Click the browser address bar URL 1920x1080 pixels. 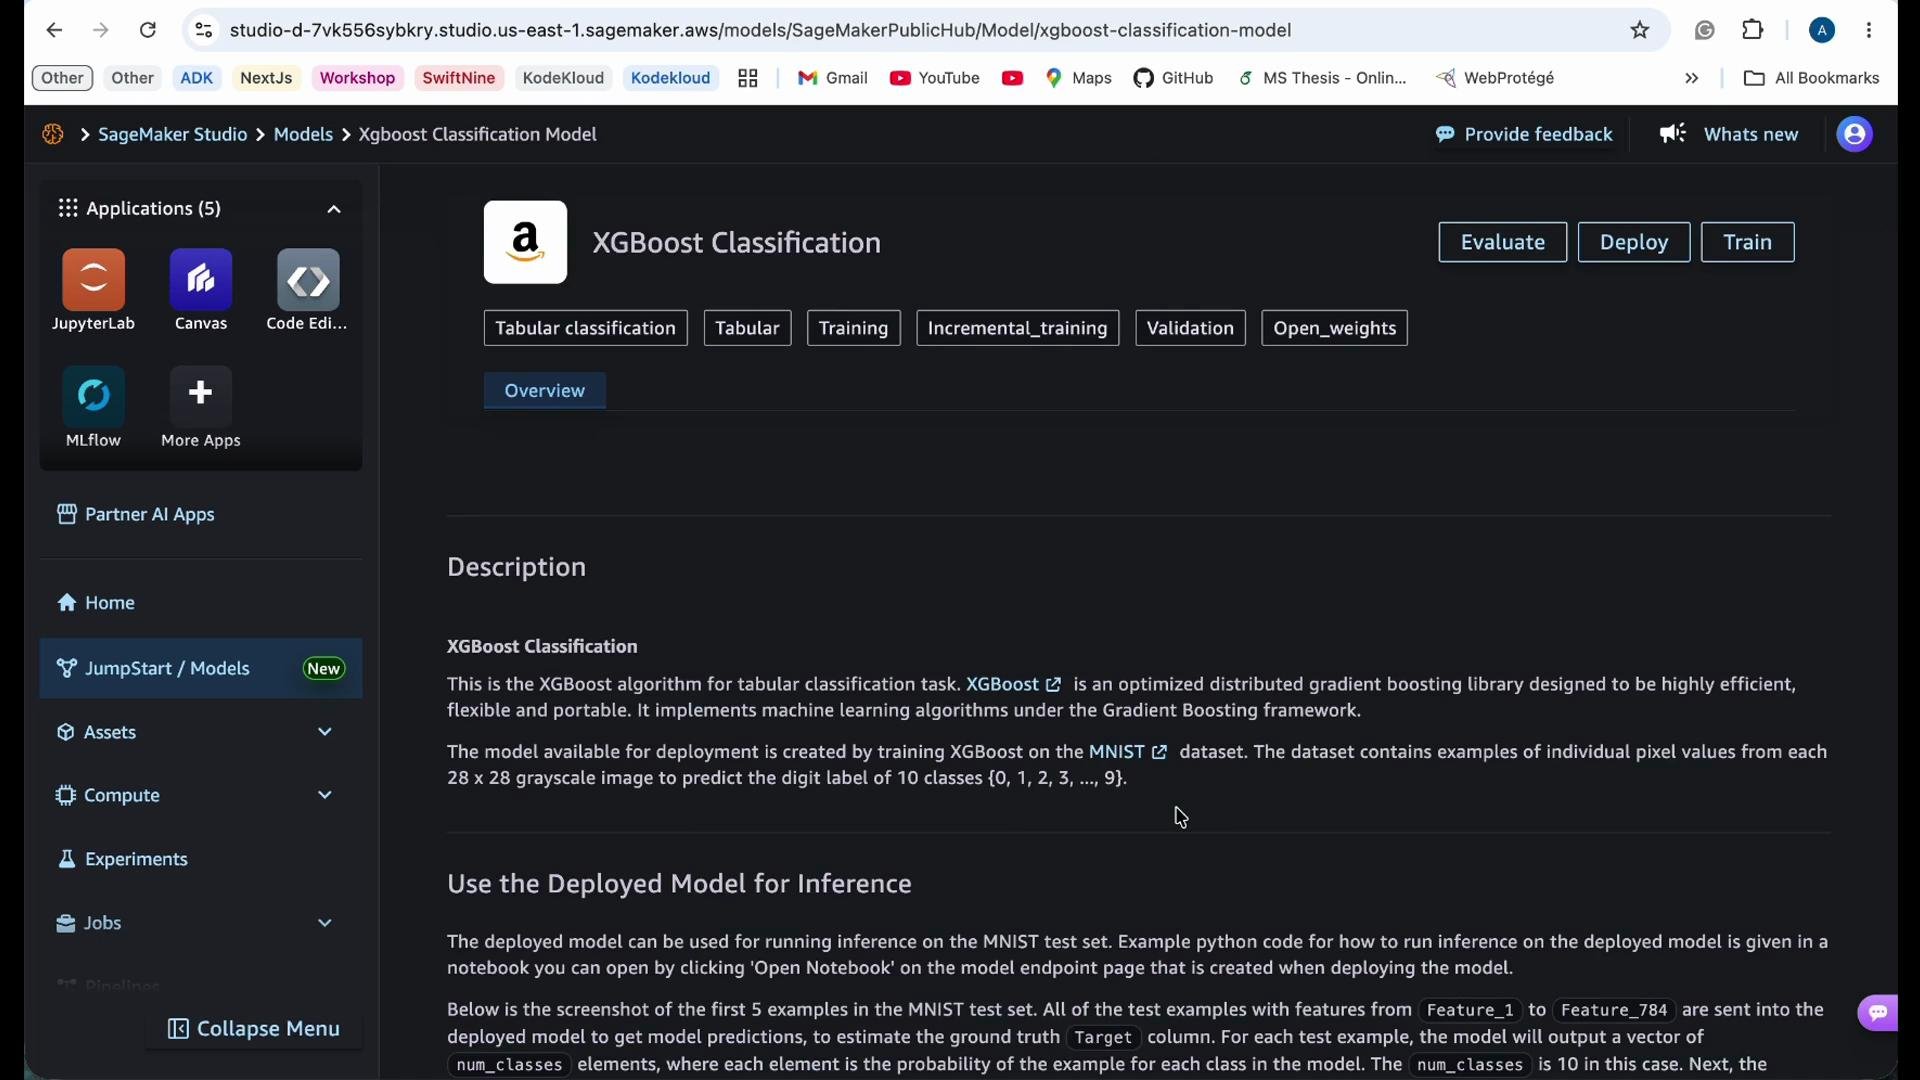pyautogui.click(x=760, y=30)
